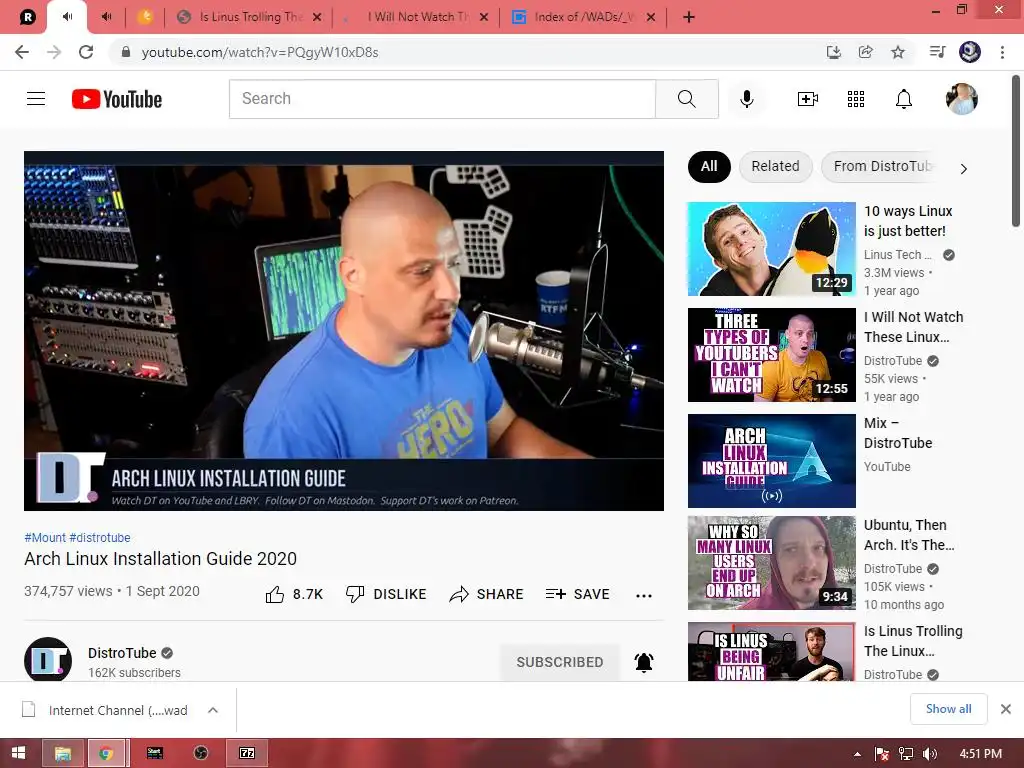
Task: Click the address bar URL
Action: click(260, 52)
